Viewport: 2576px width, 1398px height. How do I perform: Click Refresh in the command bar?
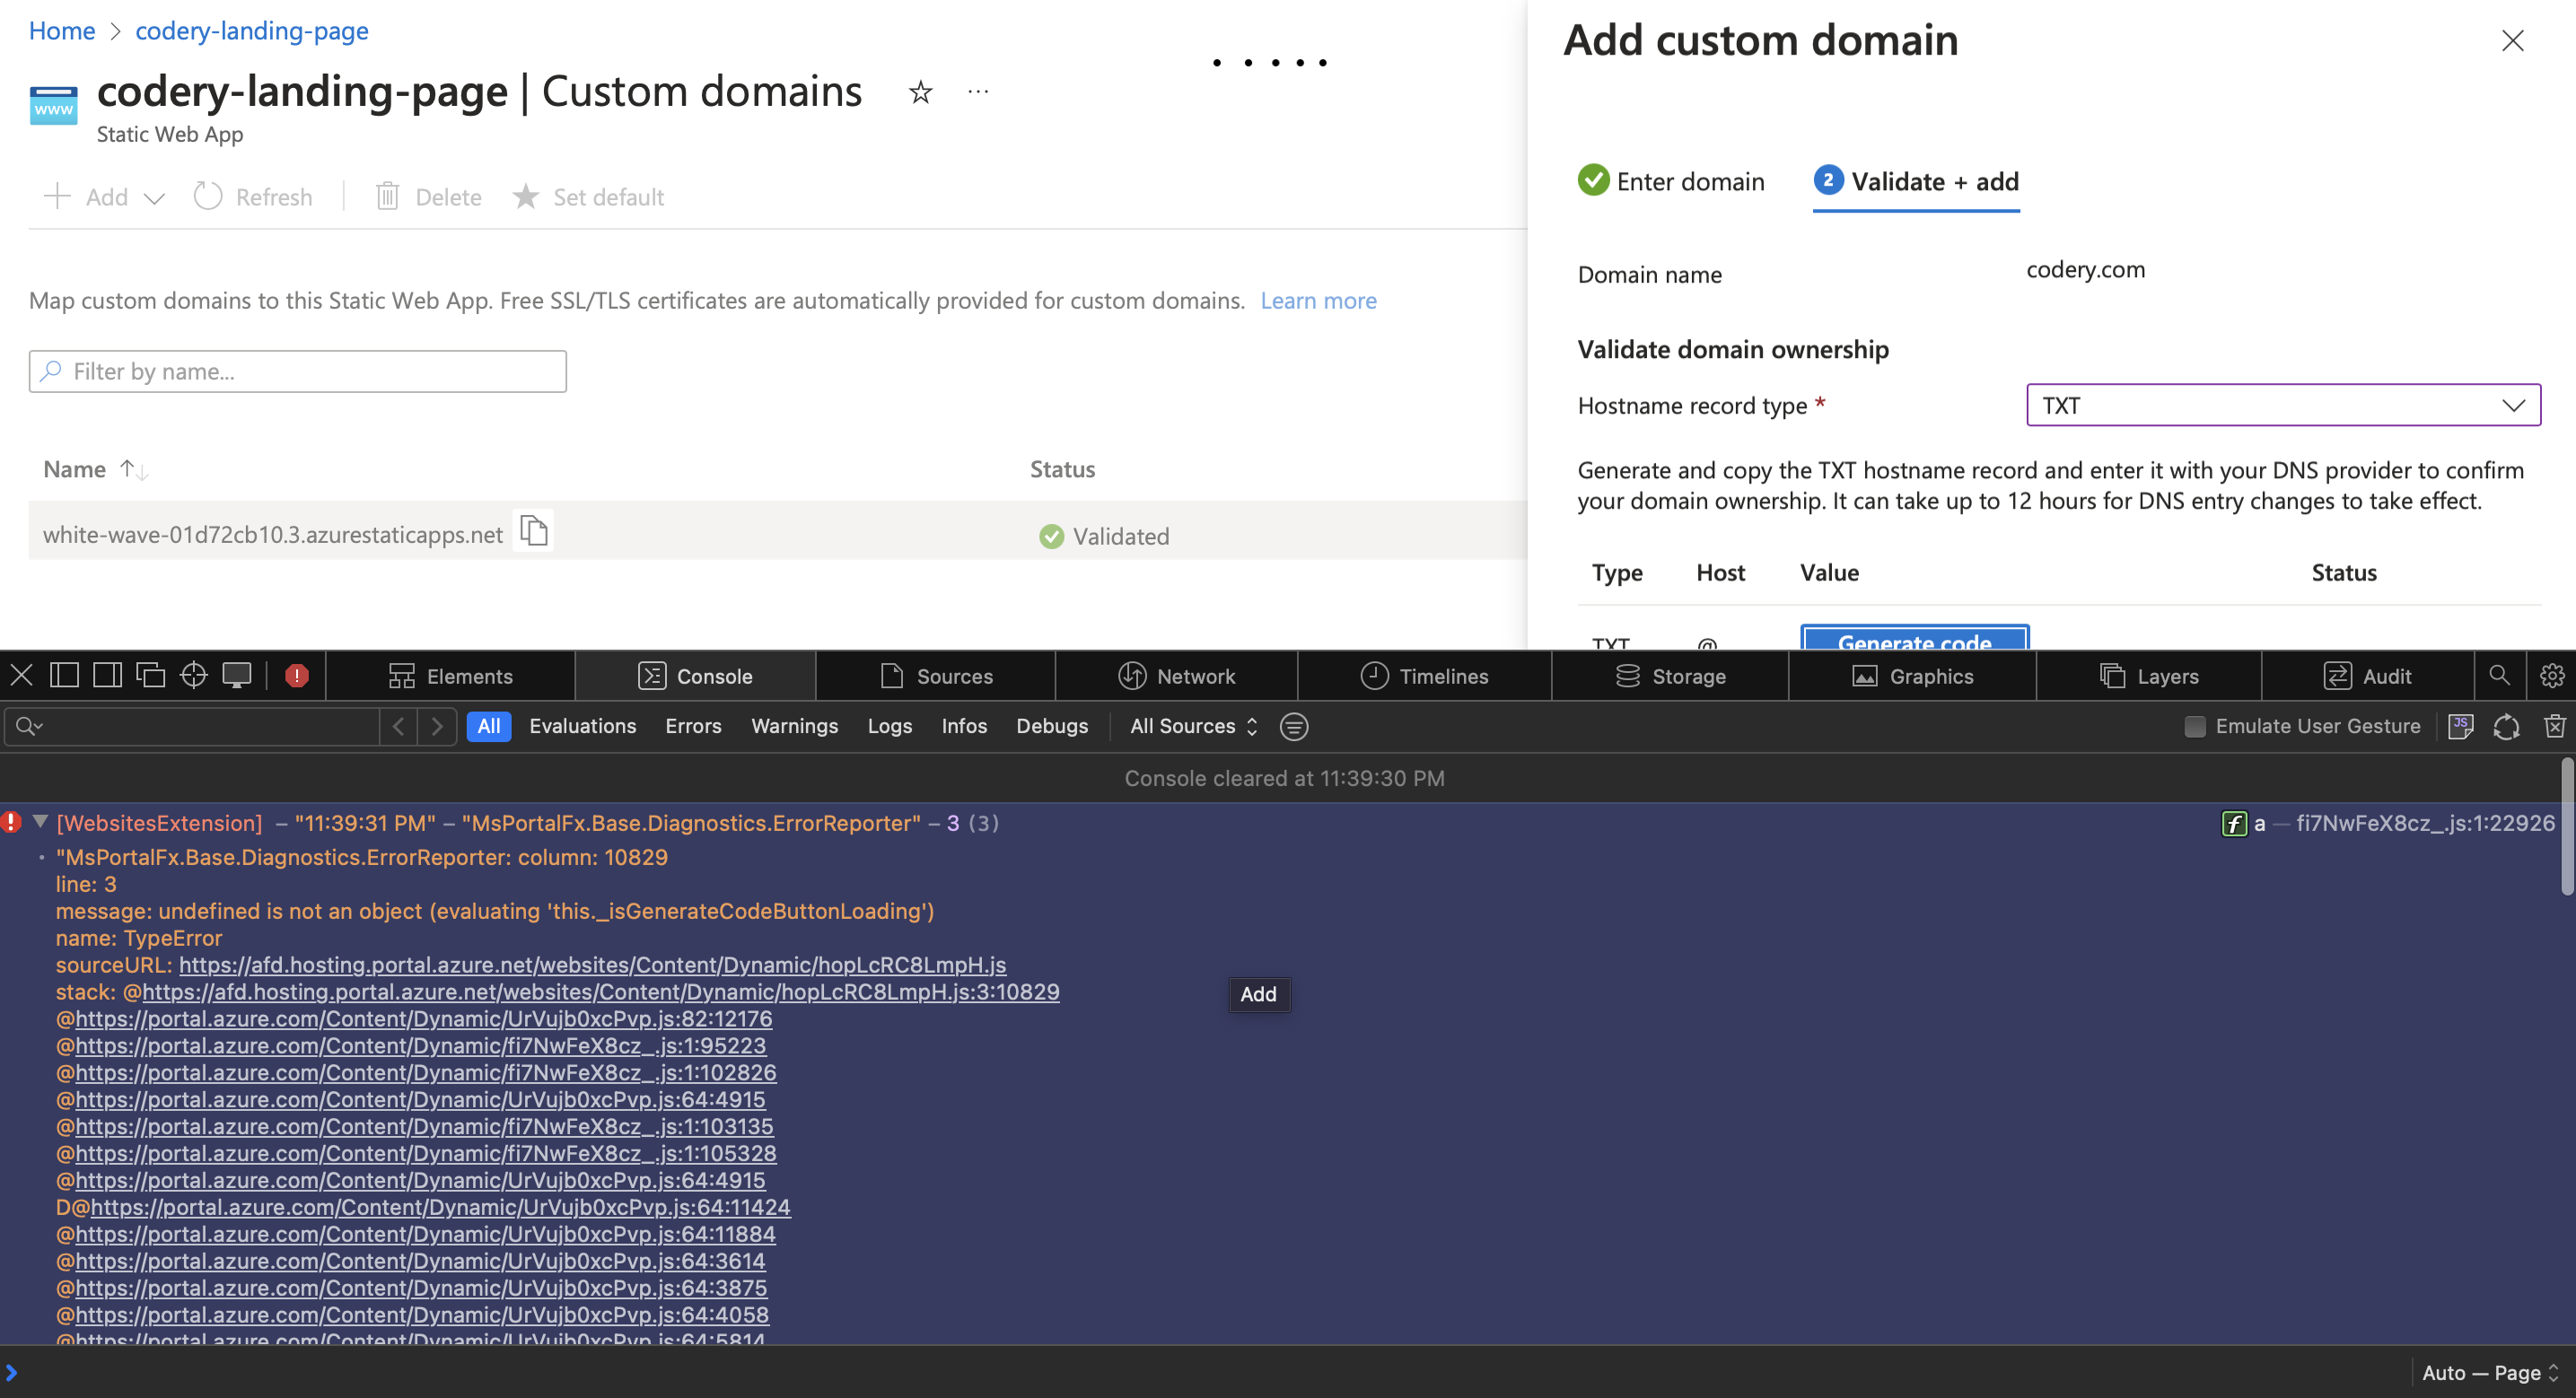coord(253,197)
